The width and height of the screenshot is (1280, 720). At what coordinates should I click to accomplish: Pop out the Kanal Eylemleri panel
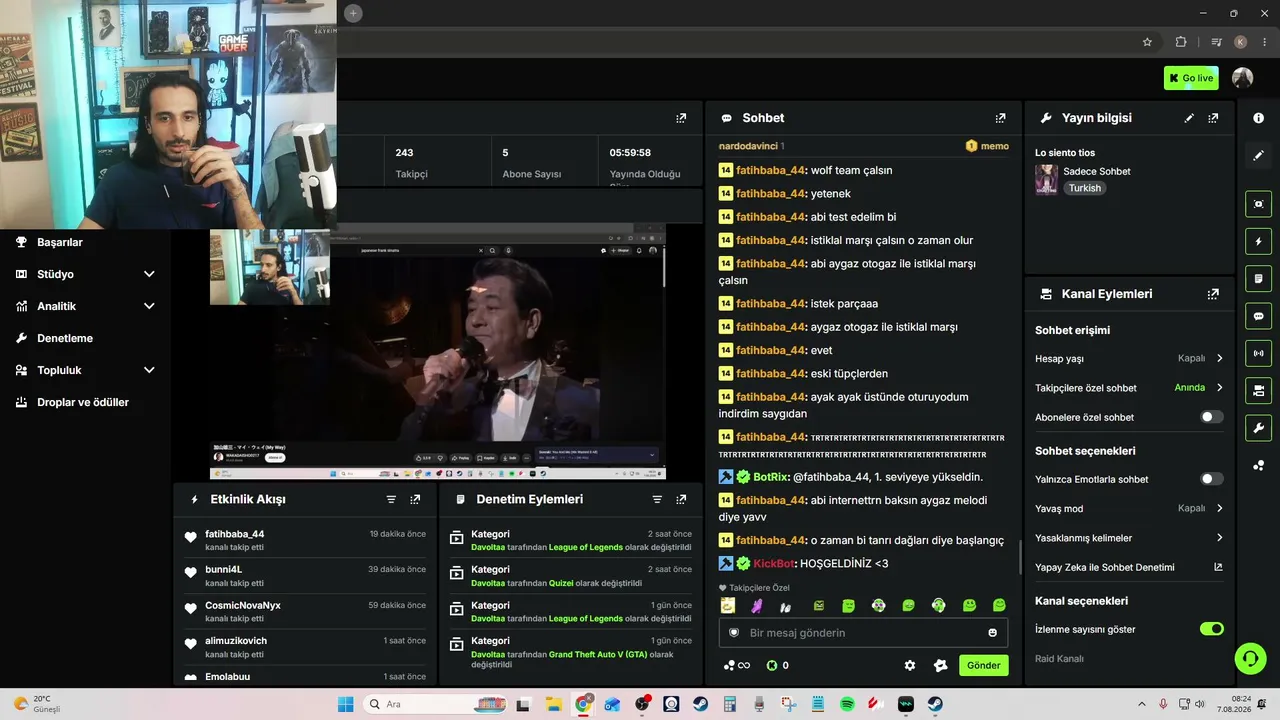(x=1213, y=294)
